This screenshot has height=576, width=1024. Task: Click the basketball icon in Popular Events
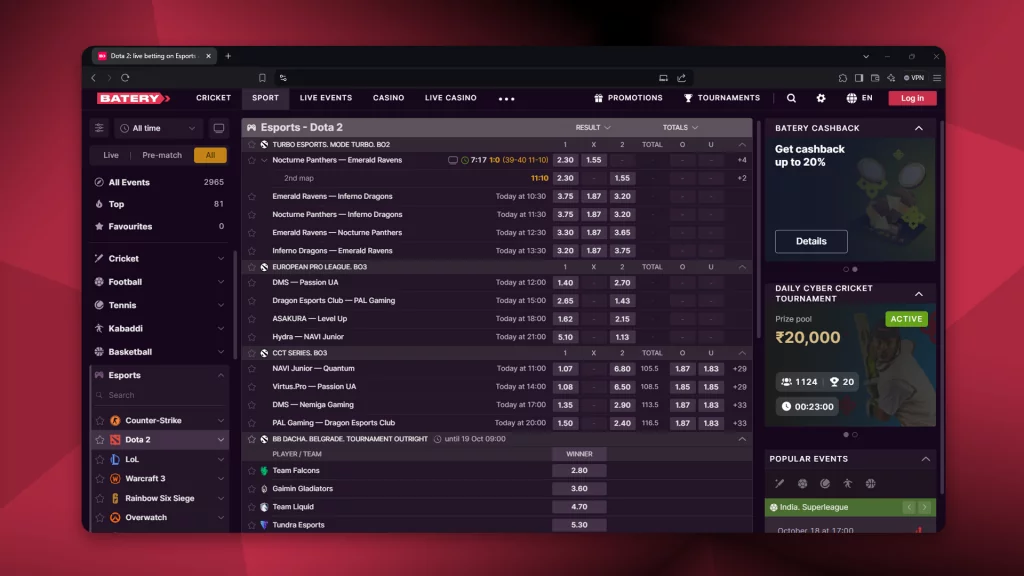pyautogui.click(x=871, y=483)
